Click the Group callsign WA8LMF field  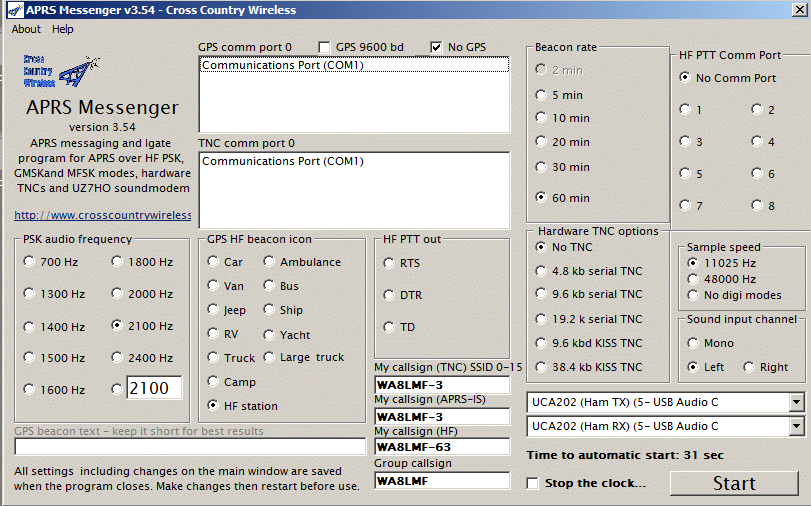click(442, 481)
